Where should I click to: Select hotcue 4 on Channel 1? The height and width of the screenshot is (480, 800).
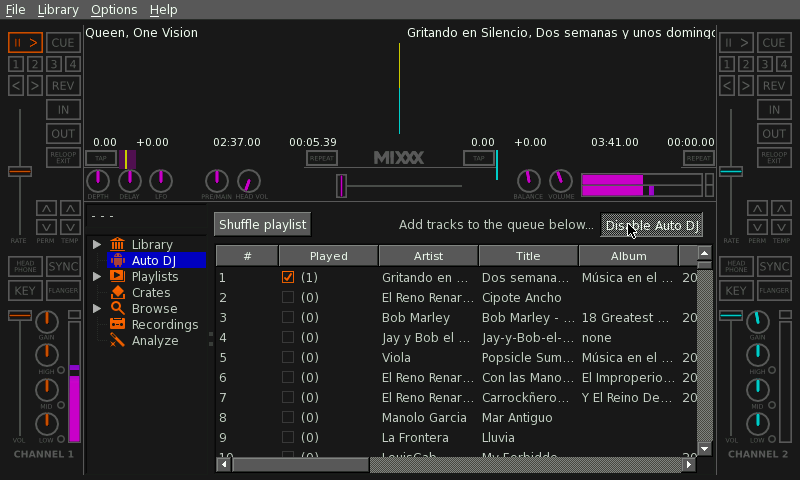[72, 64]
